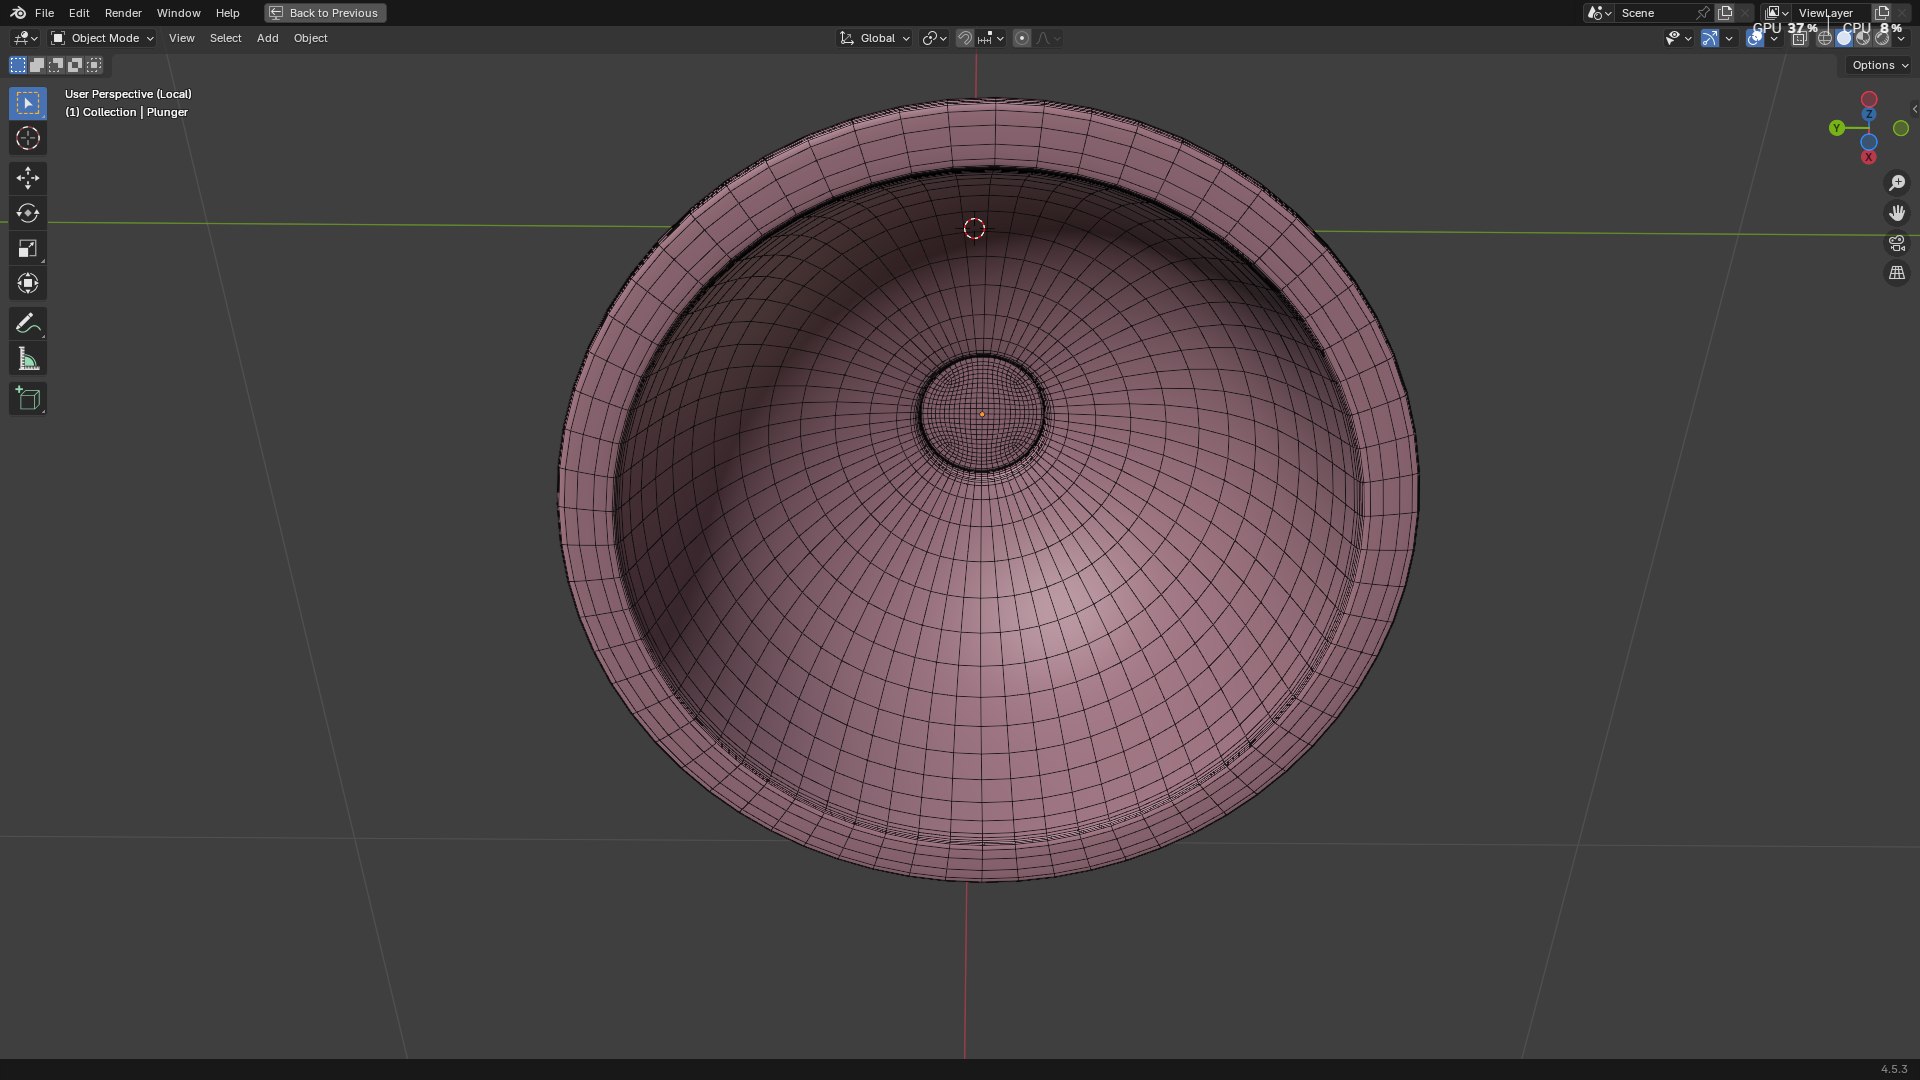
Task: Set selection mode to Invert
Action: [75, 65]
